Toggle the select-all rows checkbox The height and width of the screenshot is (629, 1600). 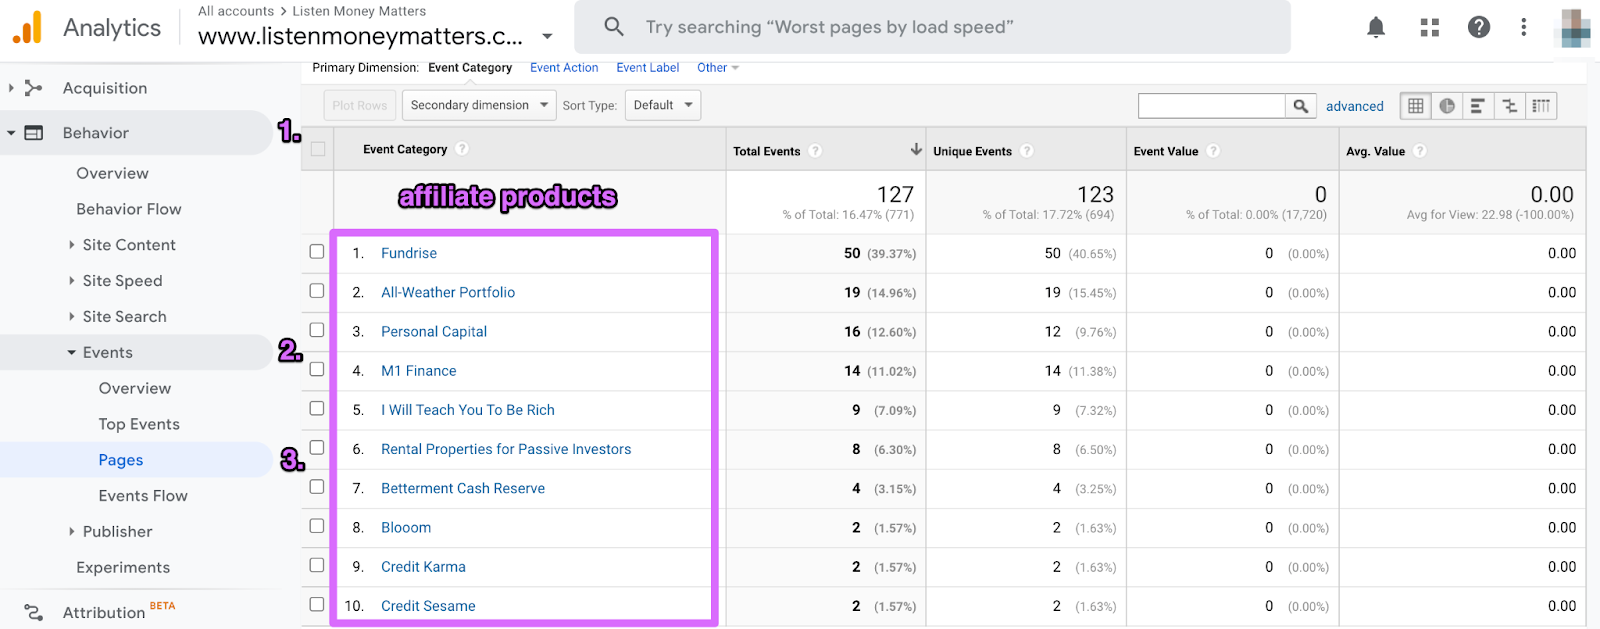(x=318, y=149)
